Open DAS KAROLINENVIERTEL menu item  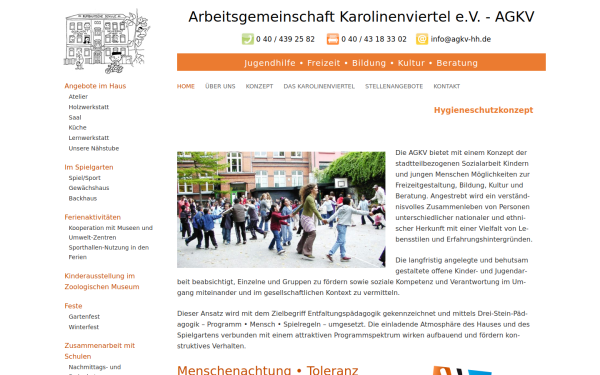pyautogui.click(x=319, y=86)
